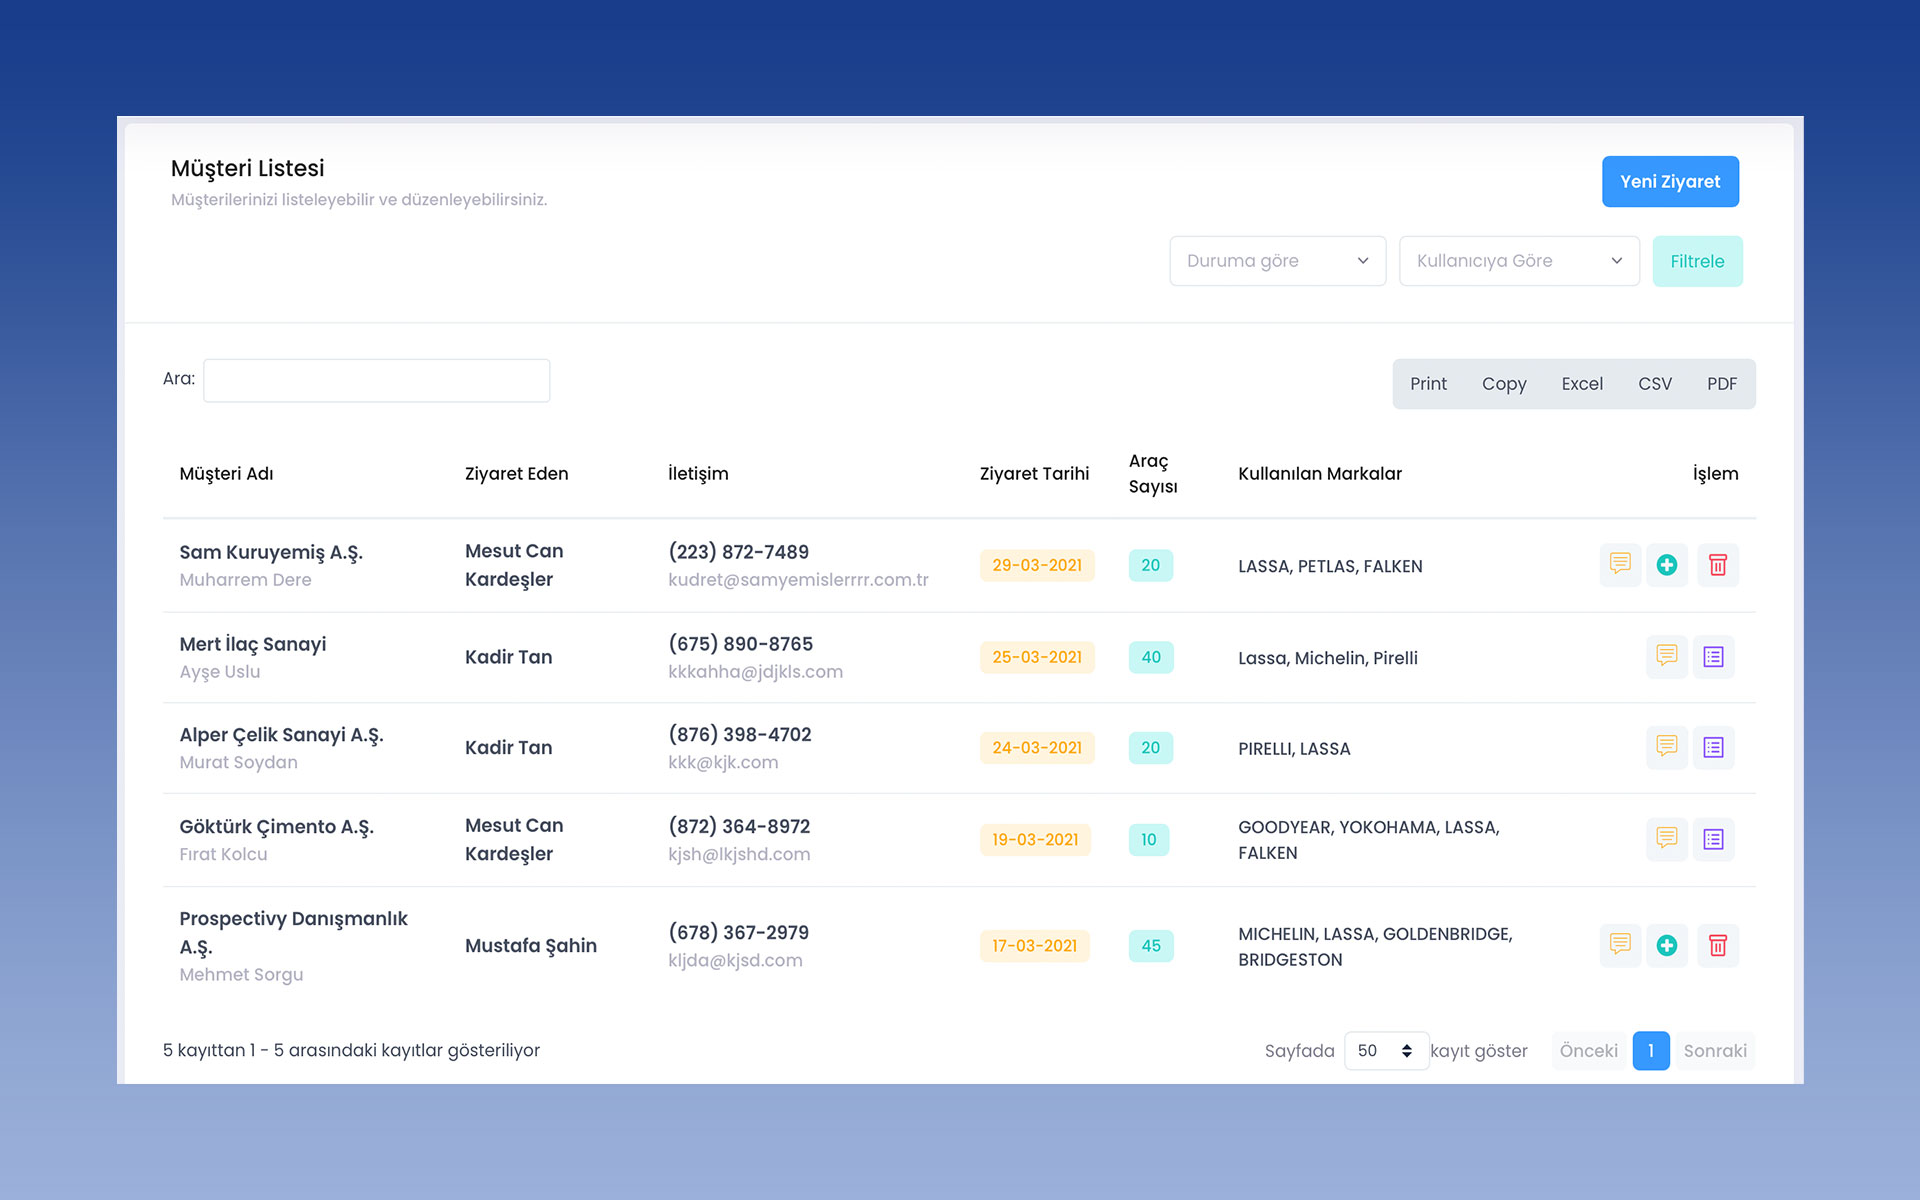Export table as PDF

pyautogui.click(x=1722, y=384)
